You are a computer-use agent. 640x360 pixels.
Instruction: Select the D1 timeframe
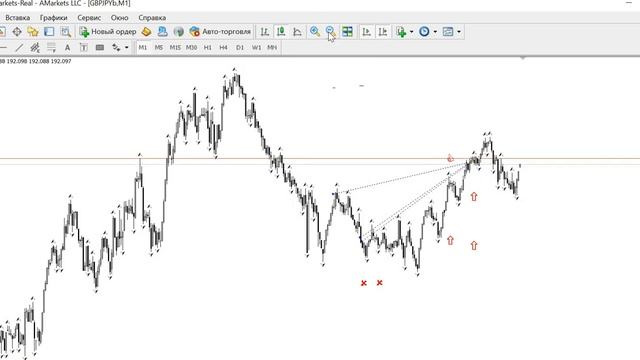240,48
